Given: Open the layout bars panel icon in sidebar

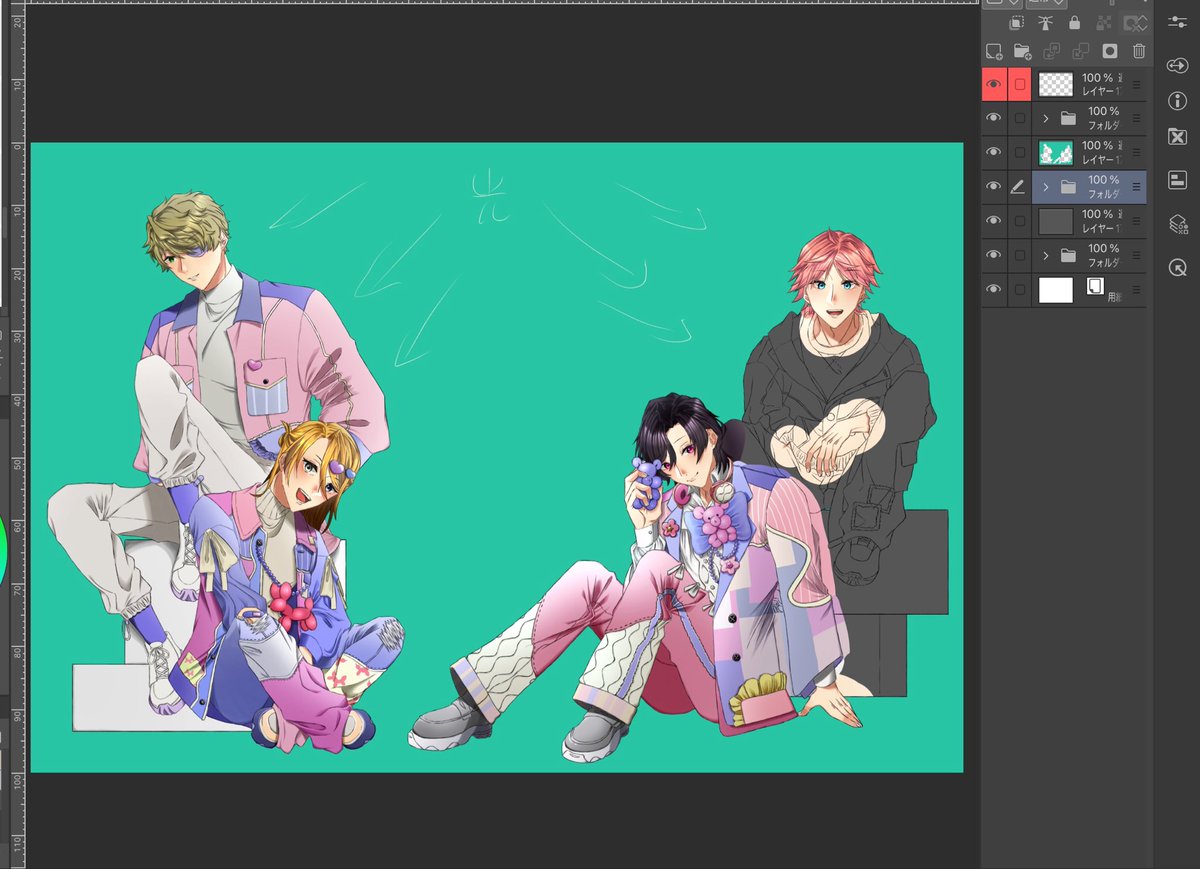Looking at the screenshot, I should [1177, 181].
